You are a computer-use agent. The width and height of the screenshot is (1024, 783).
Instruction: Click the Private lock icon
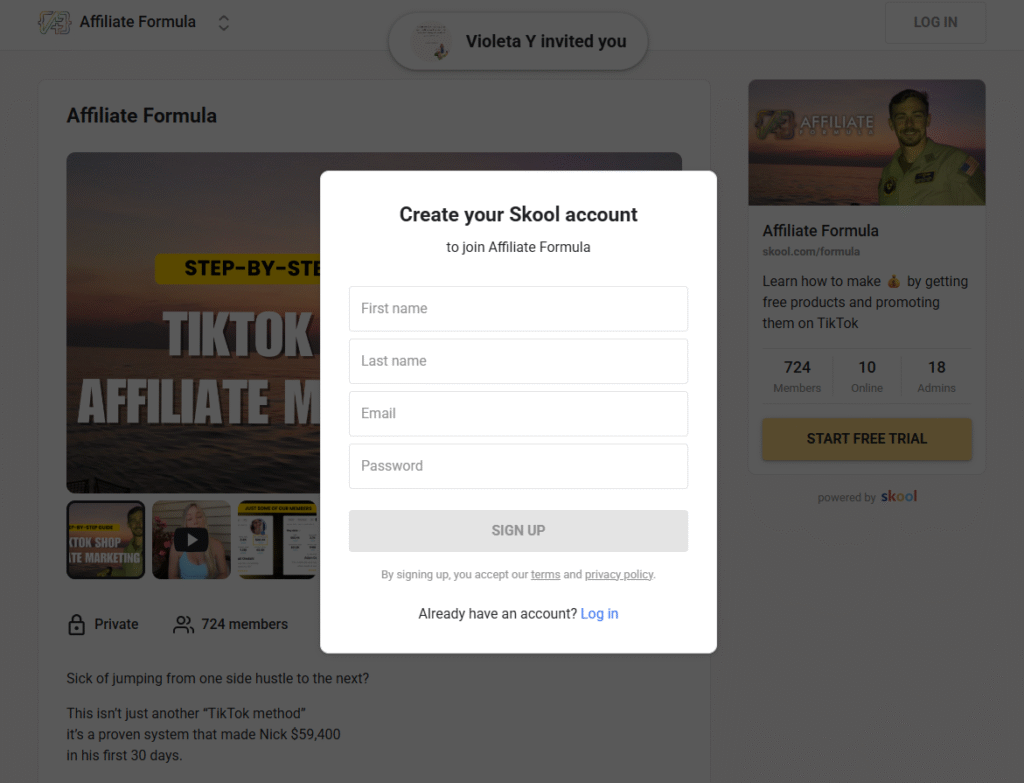point(76,624)
